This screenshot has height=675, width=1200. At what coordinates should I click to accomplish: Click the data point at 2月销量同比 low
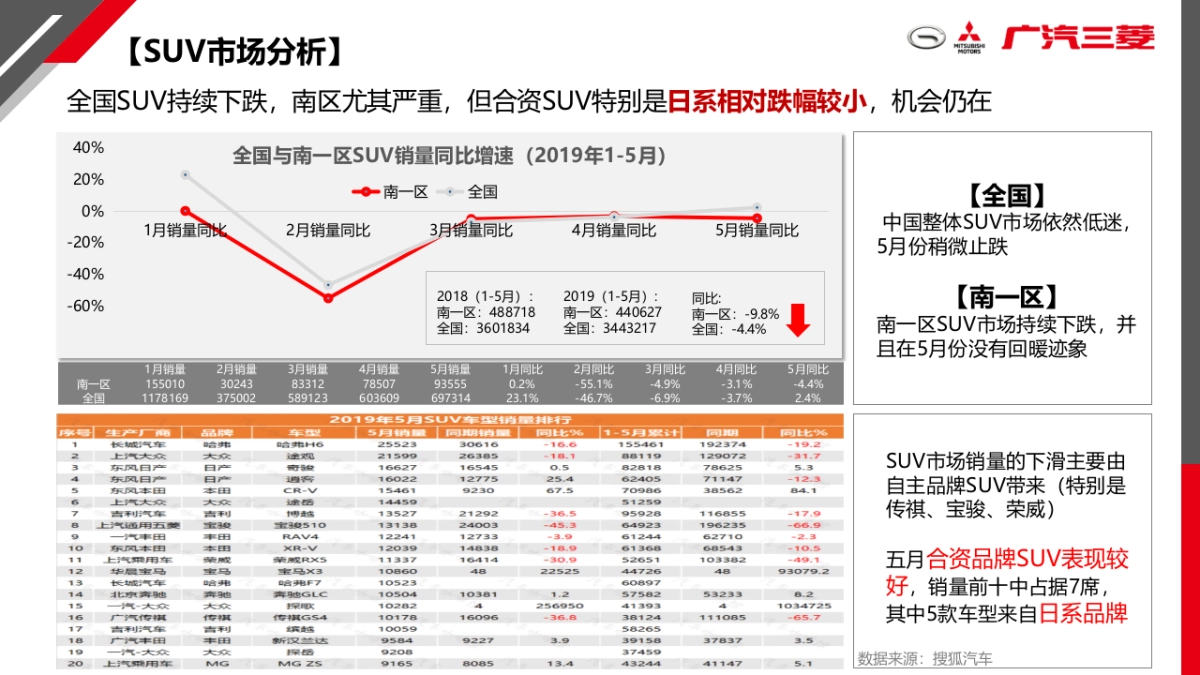(327, 297)
